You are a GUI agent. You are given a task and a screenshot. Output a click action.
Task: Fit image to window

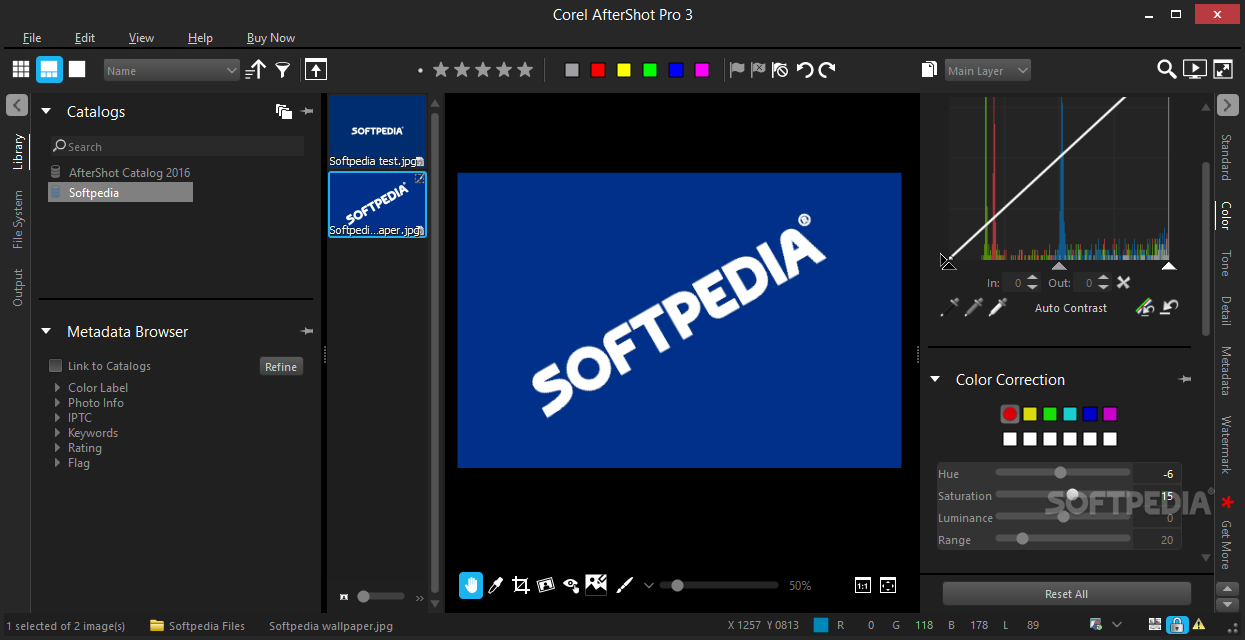click(888, 586)
